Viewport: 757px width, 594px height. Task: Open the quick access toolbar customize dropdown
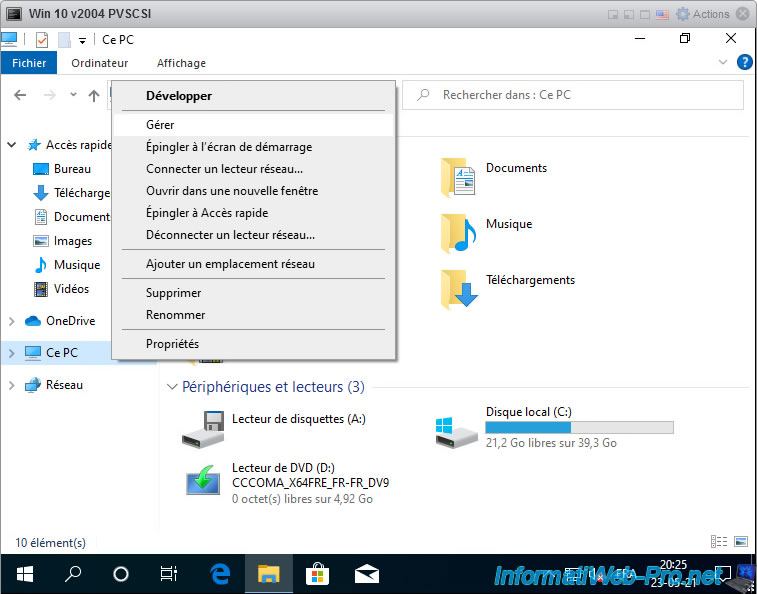point(82,40)
